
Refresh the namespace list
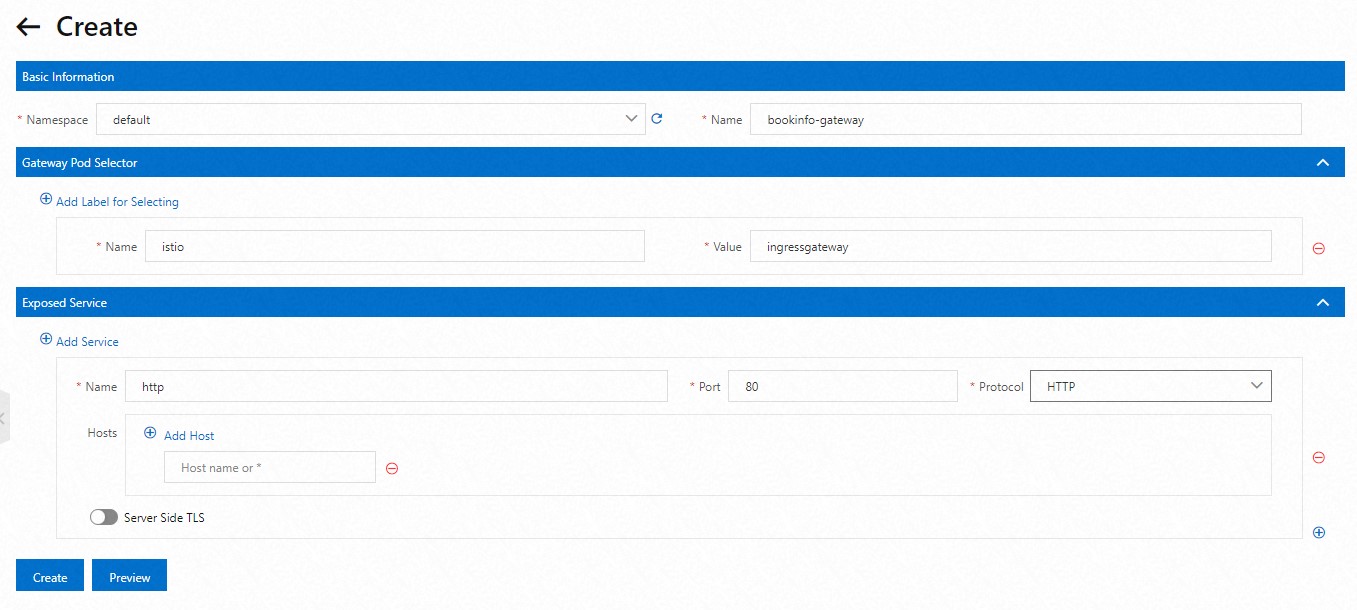657,119
